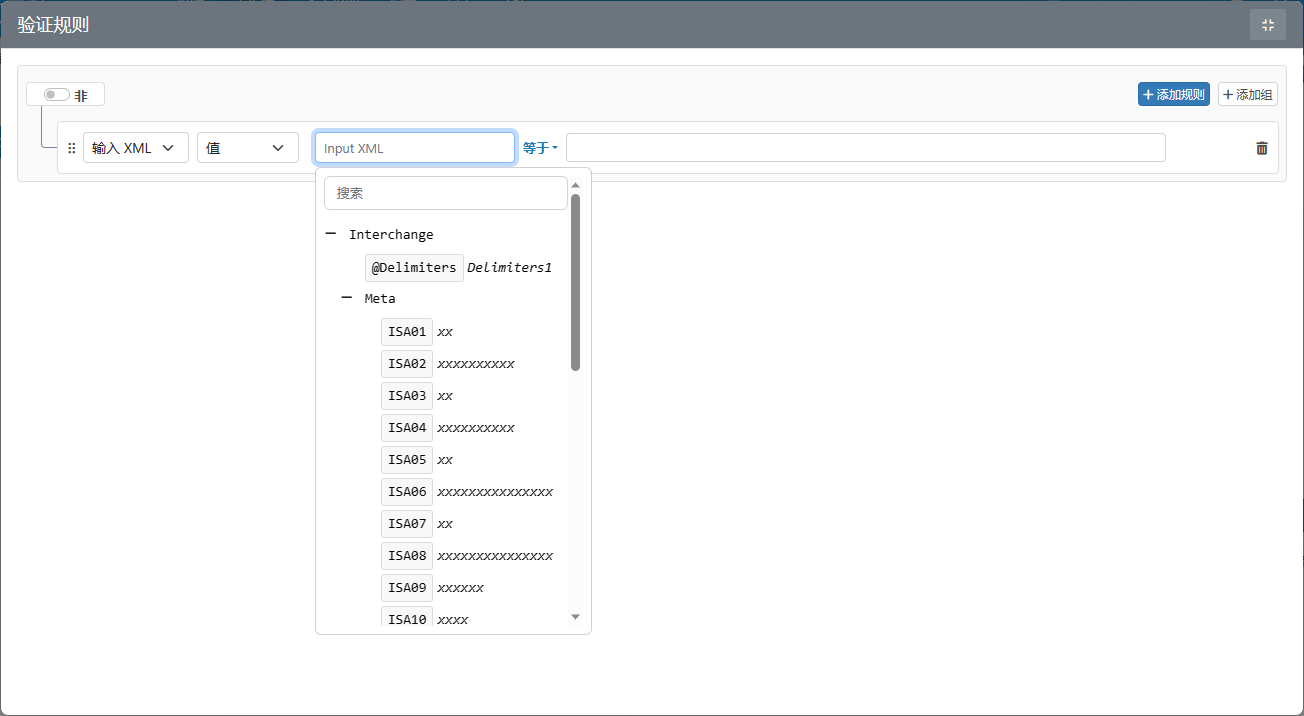
Task: Click the comparison value text field
Action: 865,148
